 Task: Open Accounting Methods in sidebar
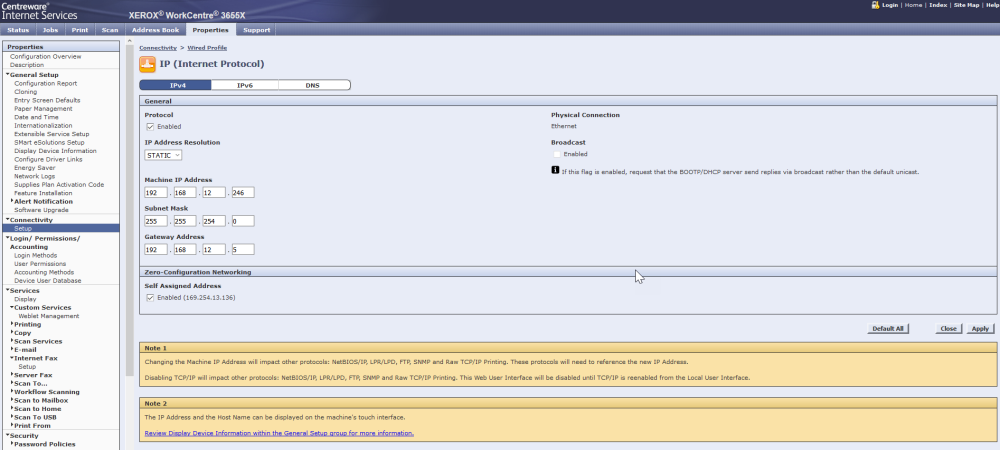pyautogui.click(x=44, y=272)
